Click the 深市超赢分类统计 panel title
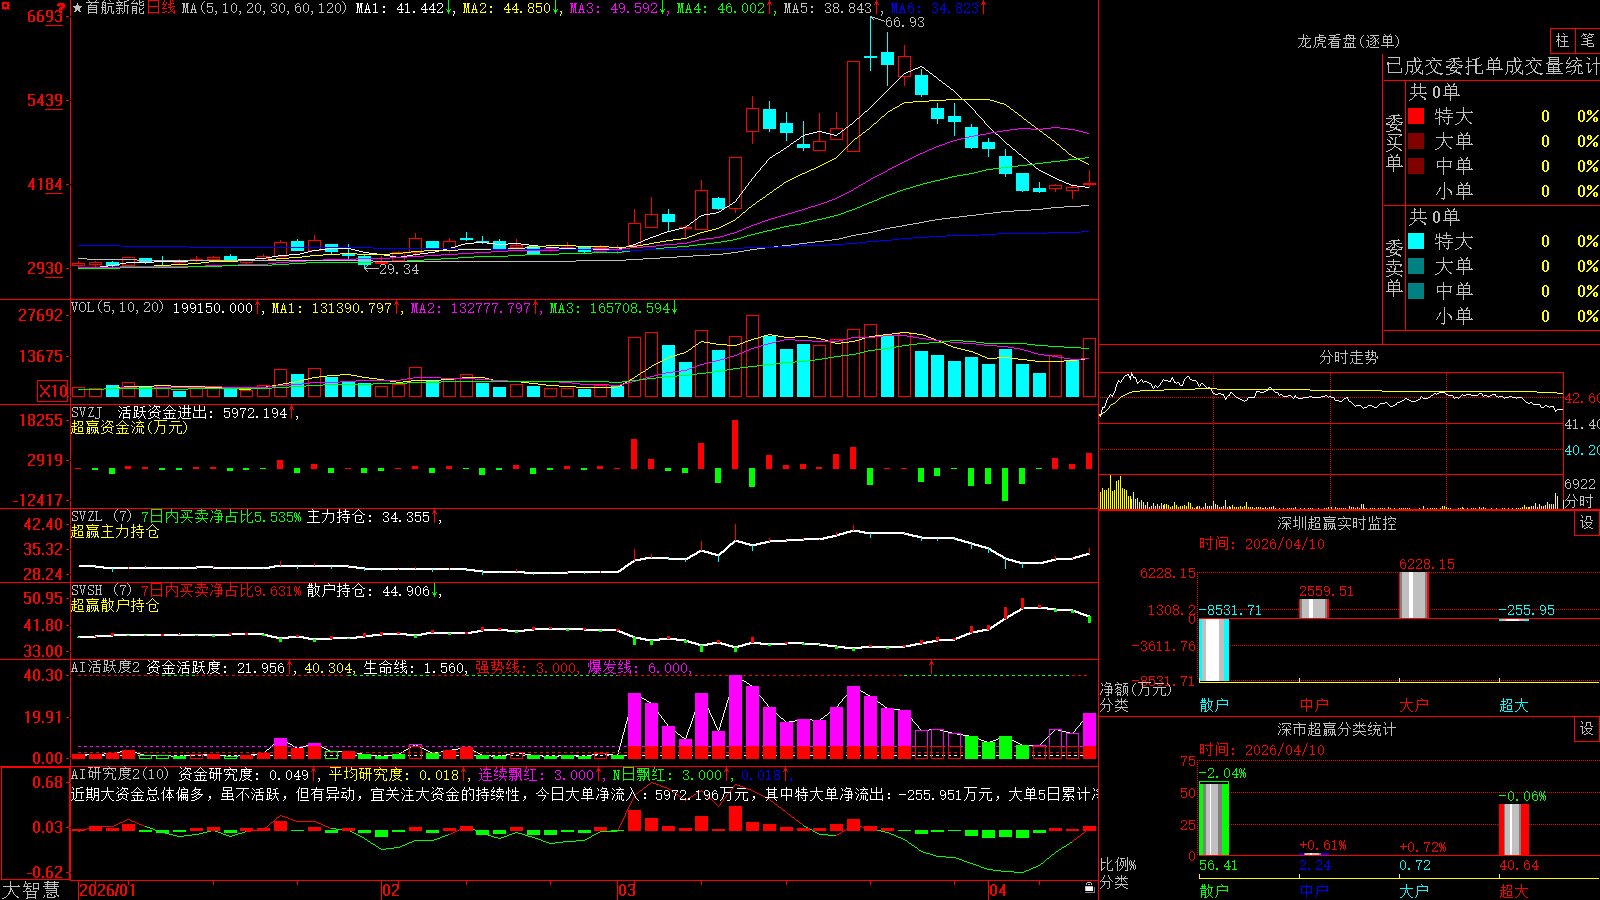The image size is (1600, 900). click(x=1337, y=729)
